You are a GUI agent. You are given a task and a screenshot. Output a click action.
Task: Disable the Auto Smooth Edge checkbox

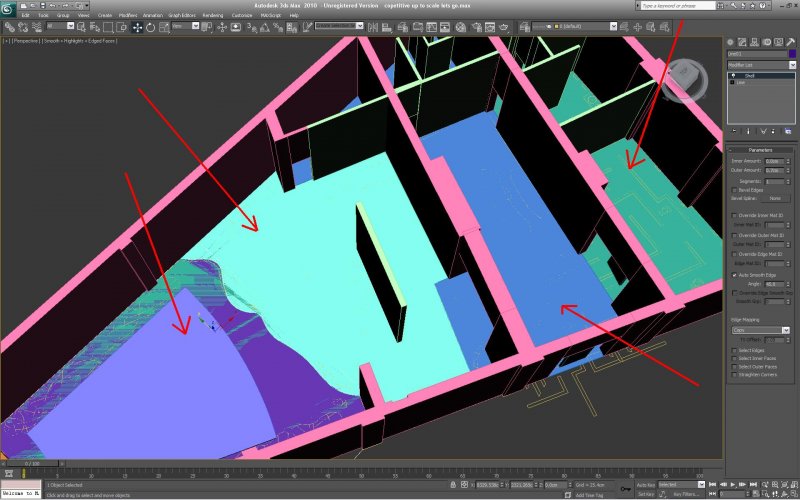[x=735, y=274]
